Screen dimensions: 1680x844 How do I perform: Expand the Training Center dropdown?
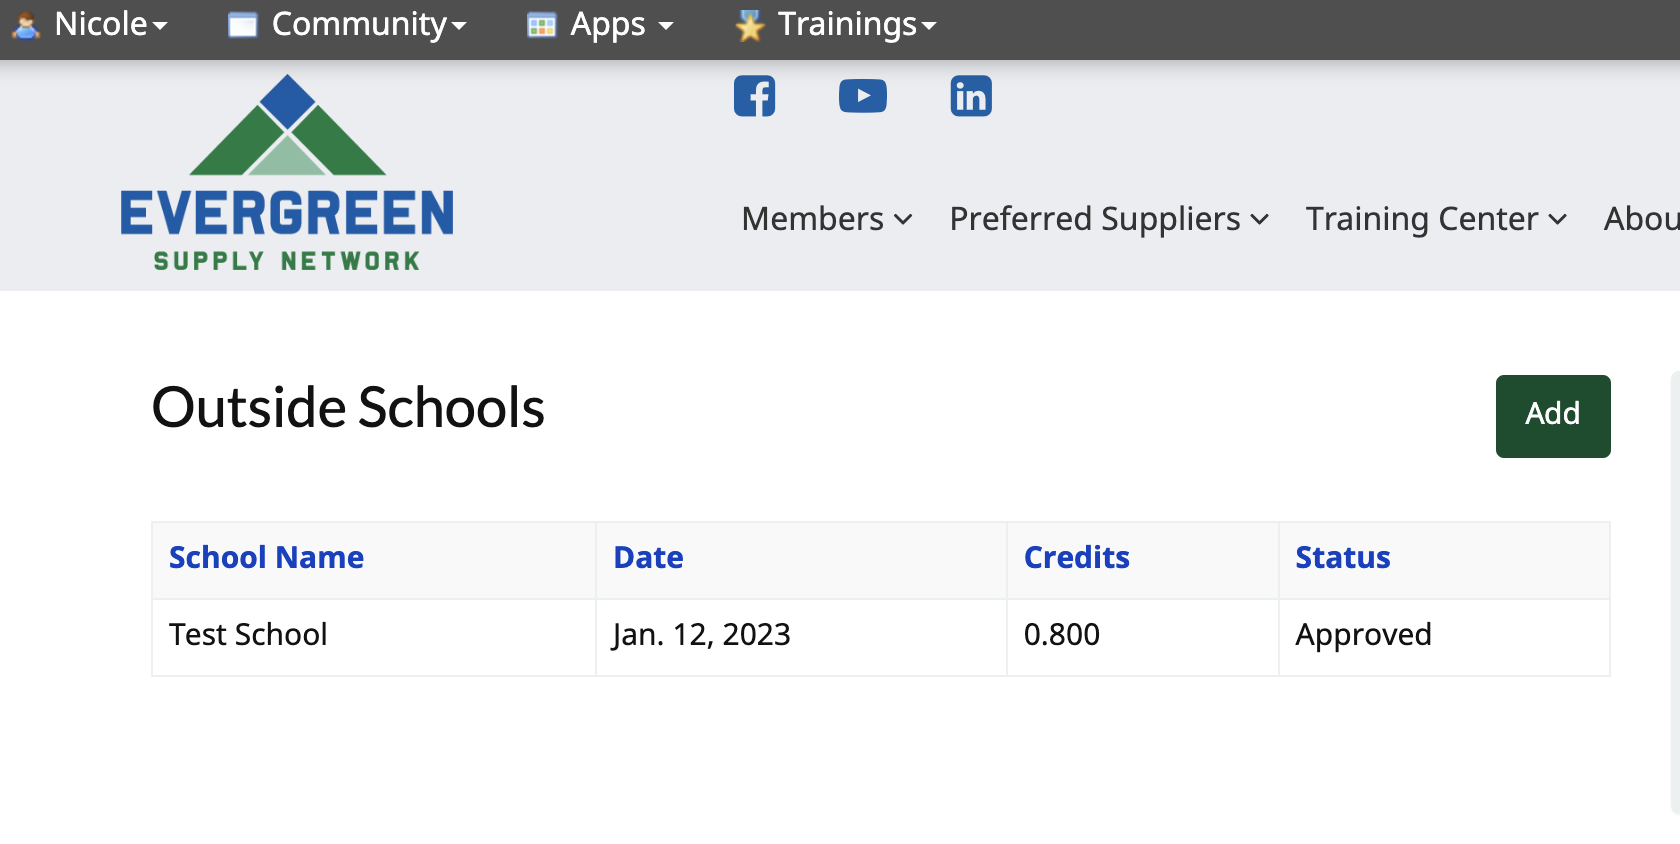point(1436,218)
